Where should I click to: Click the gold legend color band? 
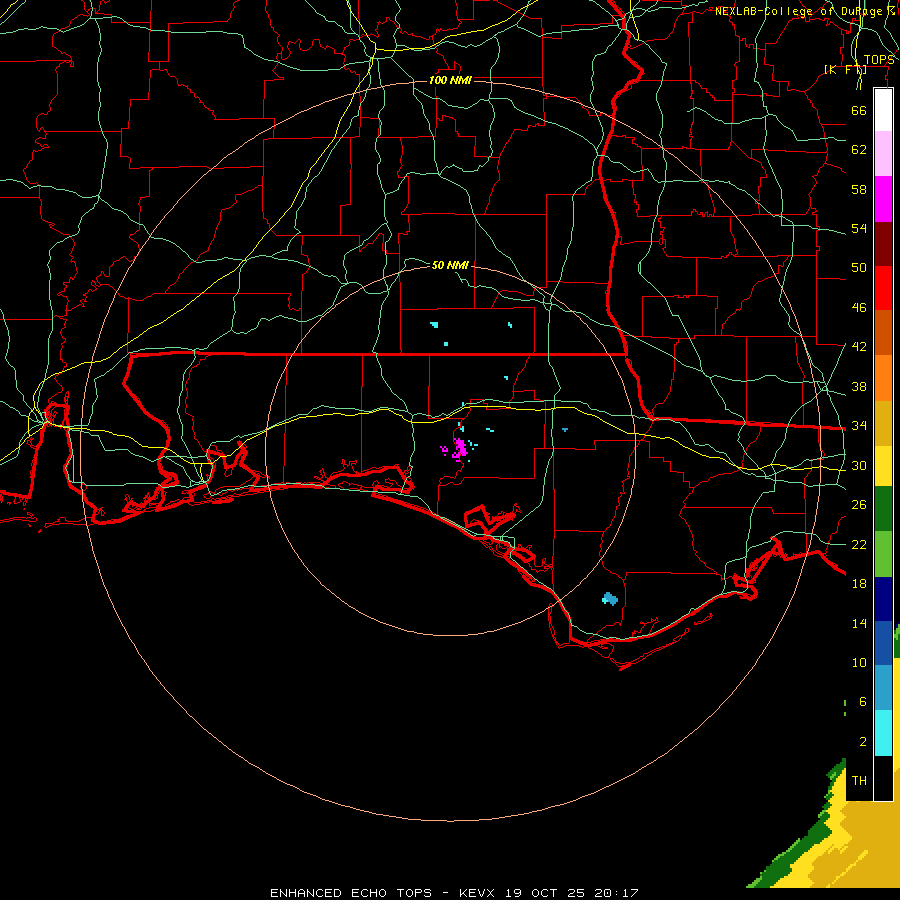click(883, 423)
